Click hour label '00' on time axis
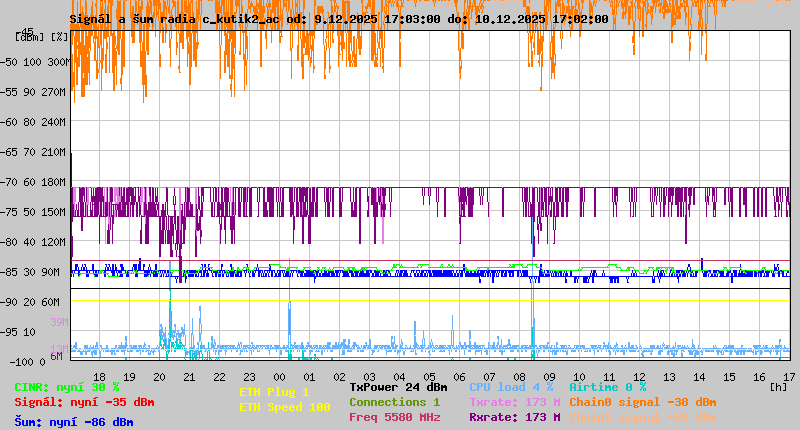The height and width of the screenshot is (430, 800). [280, 377]
